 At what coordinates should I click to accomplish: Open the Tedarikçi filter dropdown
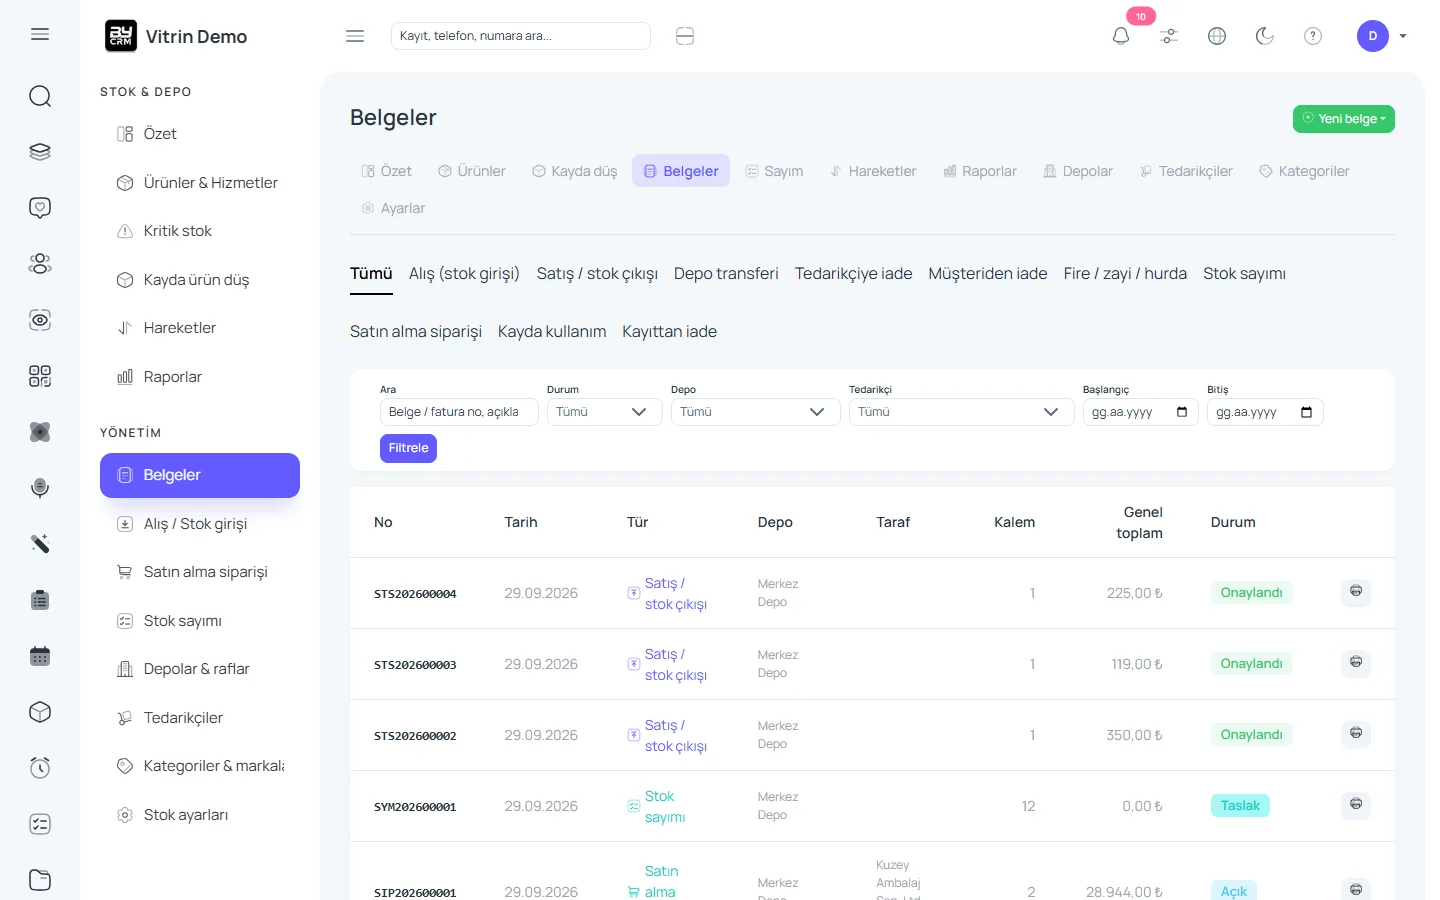click(x=961, y=412)
